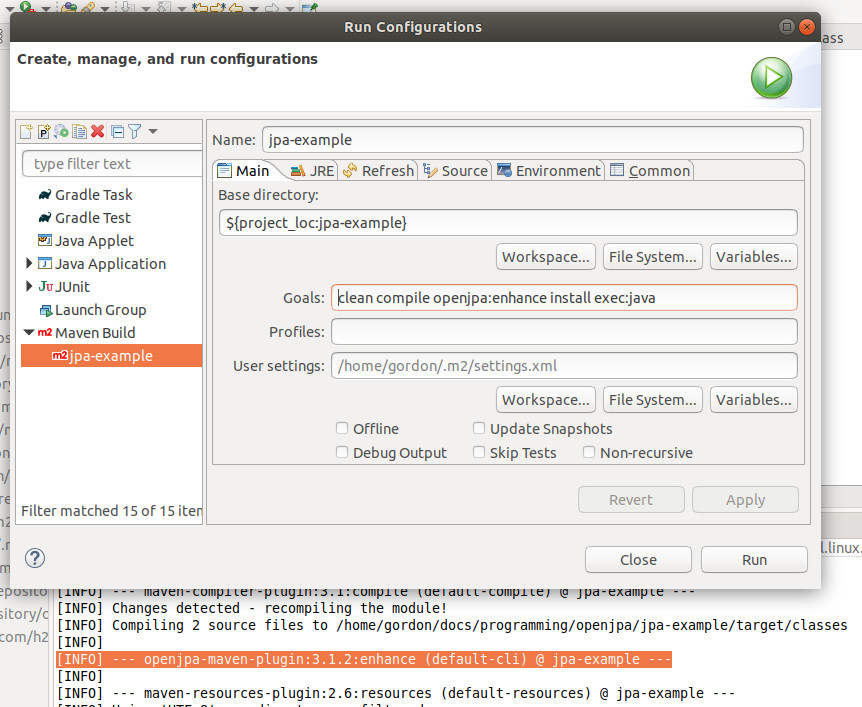The width and height of the screenshot is (862, 707).
Task: Click Workspace button under User settings
Action: (545, 400)
